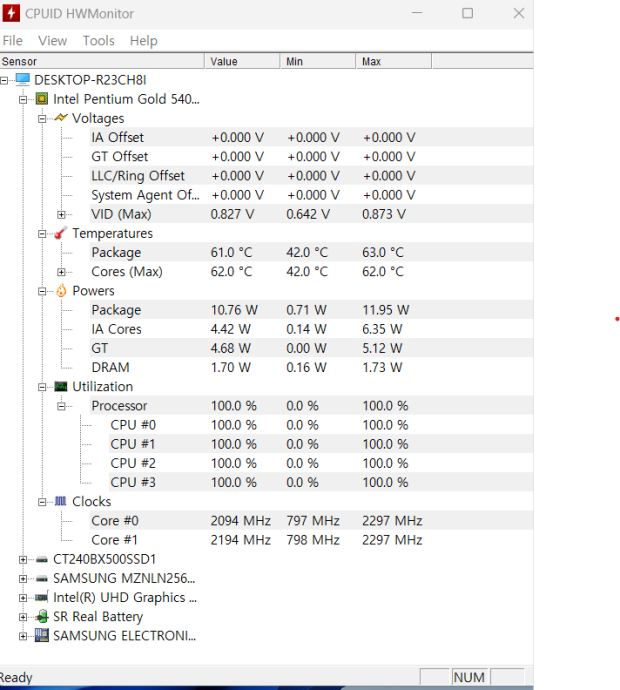Click the CPUID HWMonitor red lightning app icon
Screen dimensions: 620x690
tap(11, 13)
